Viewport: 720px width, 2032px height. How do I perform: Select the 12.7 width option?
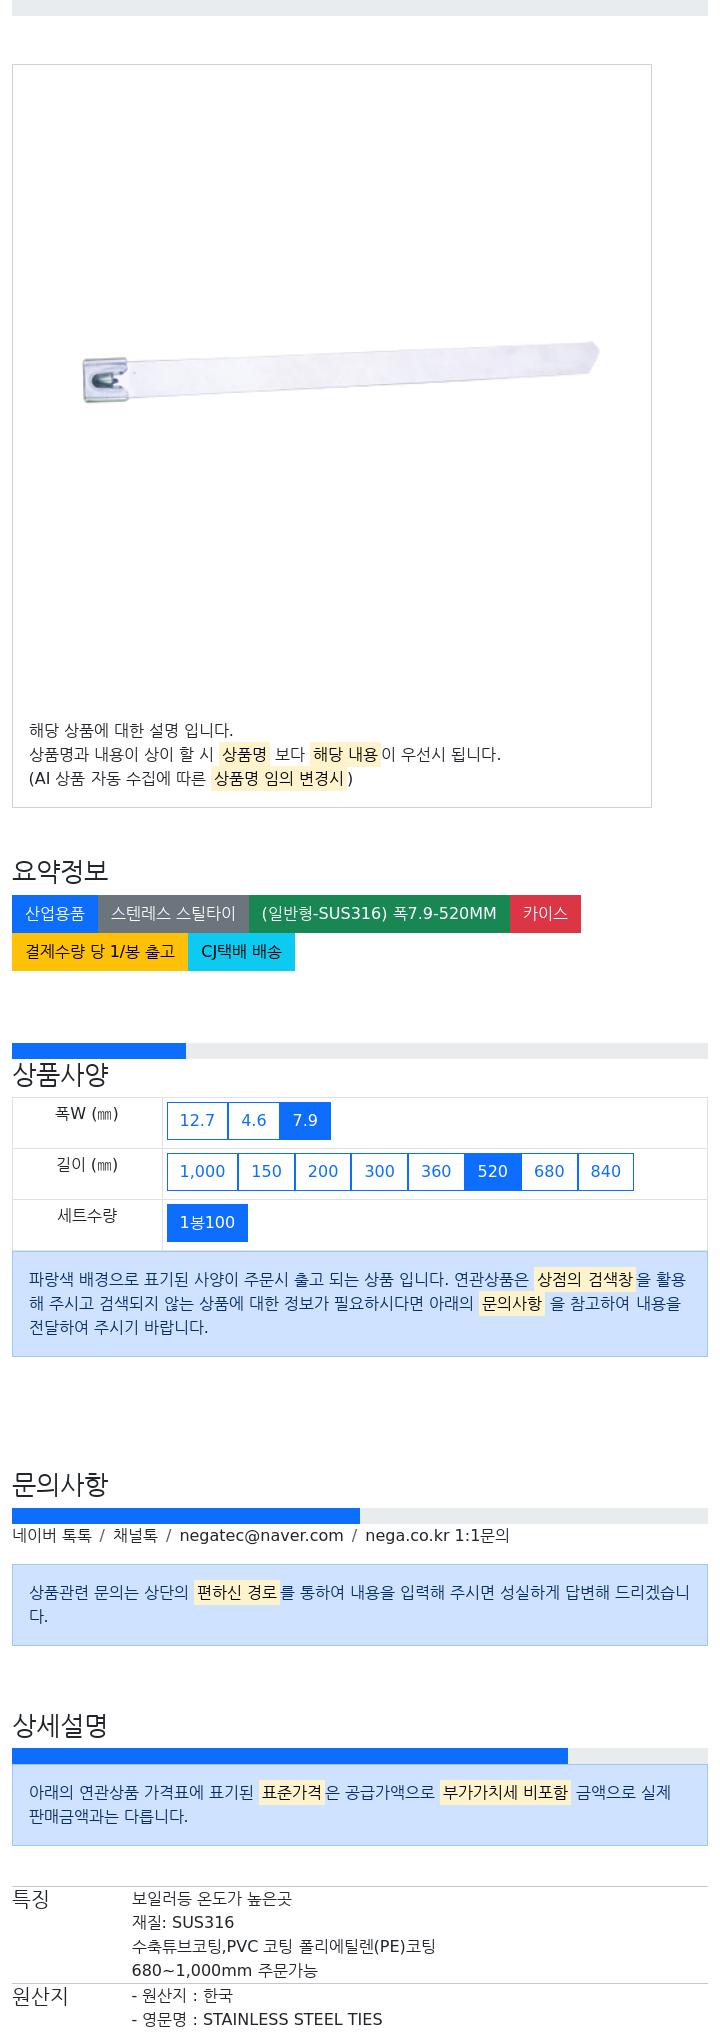197,1120
